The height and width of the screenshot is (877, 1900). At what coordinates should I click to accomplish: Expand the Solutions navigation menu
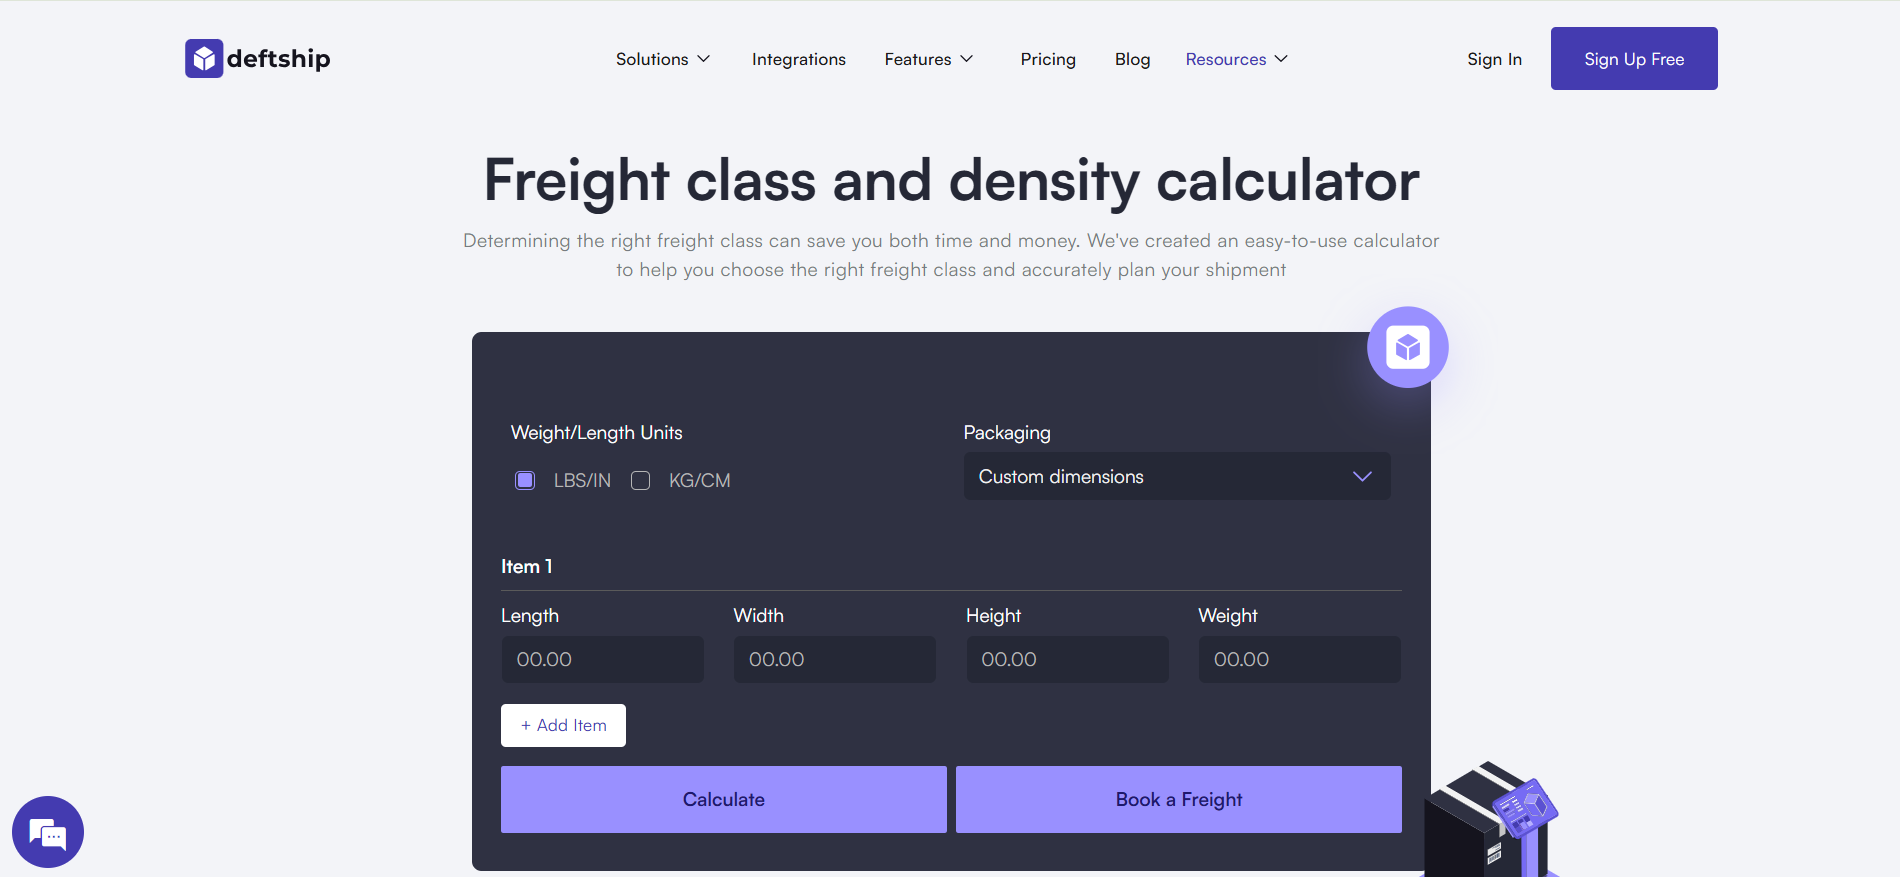coord(662,59)
